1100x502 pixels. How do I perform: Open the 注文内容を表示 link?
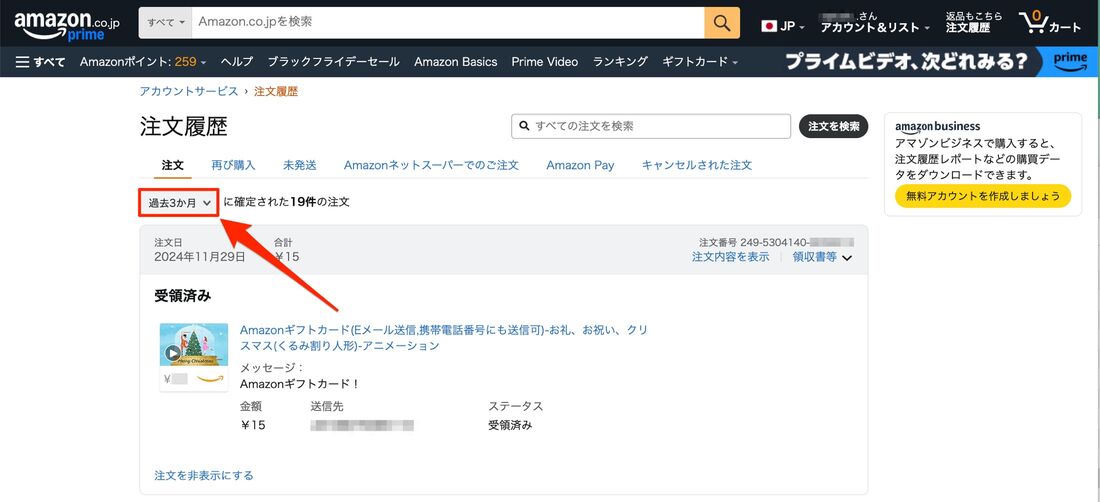730,257
